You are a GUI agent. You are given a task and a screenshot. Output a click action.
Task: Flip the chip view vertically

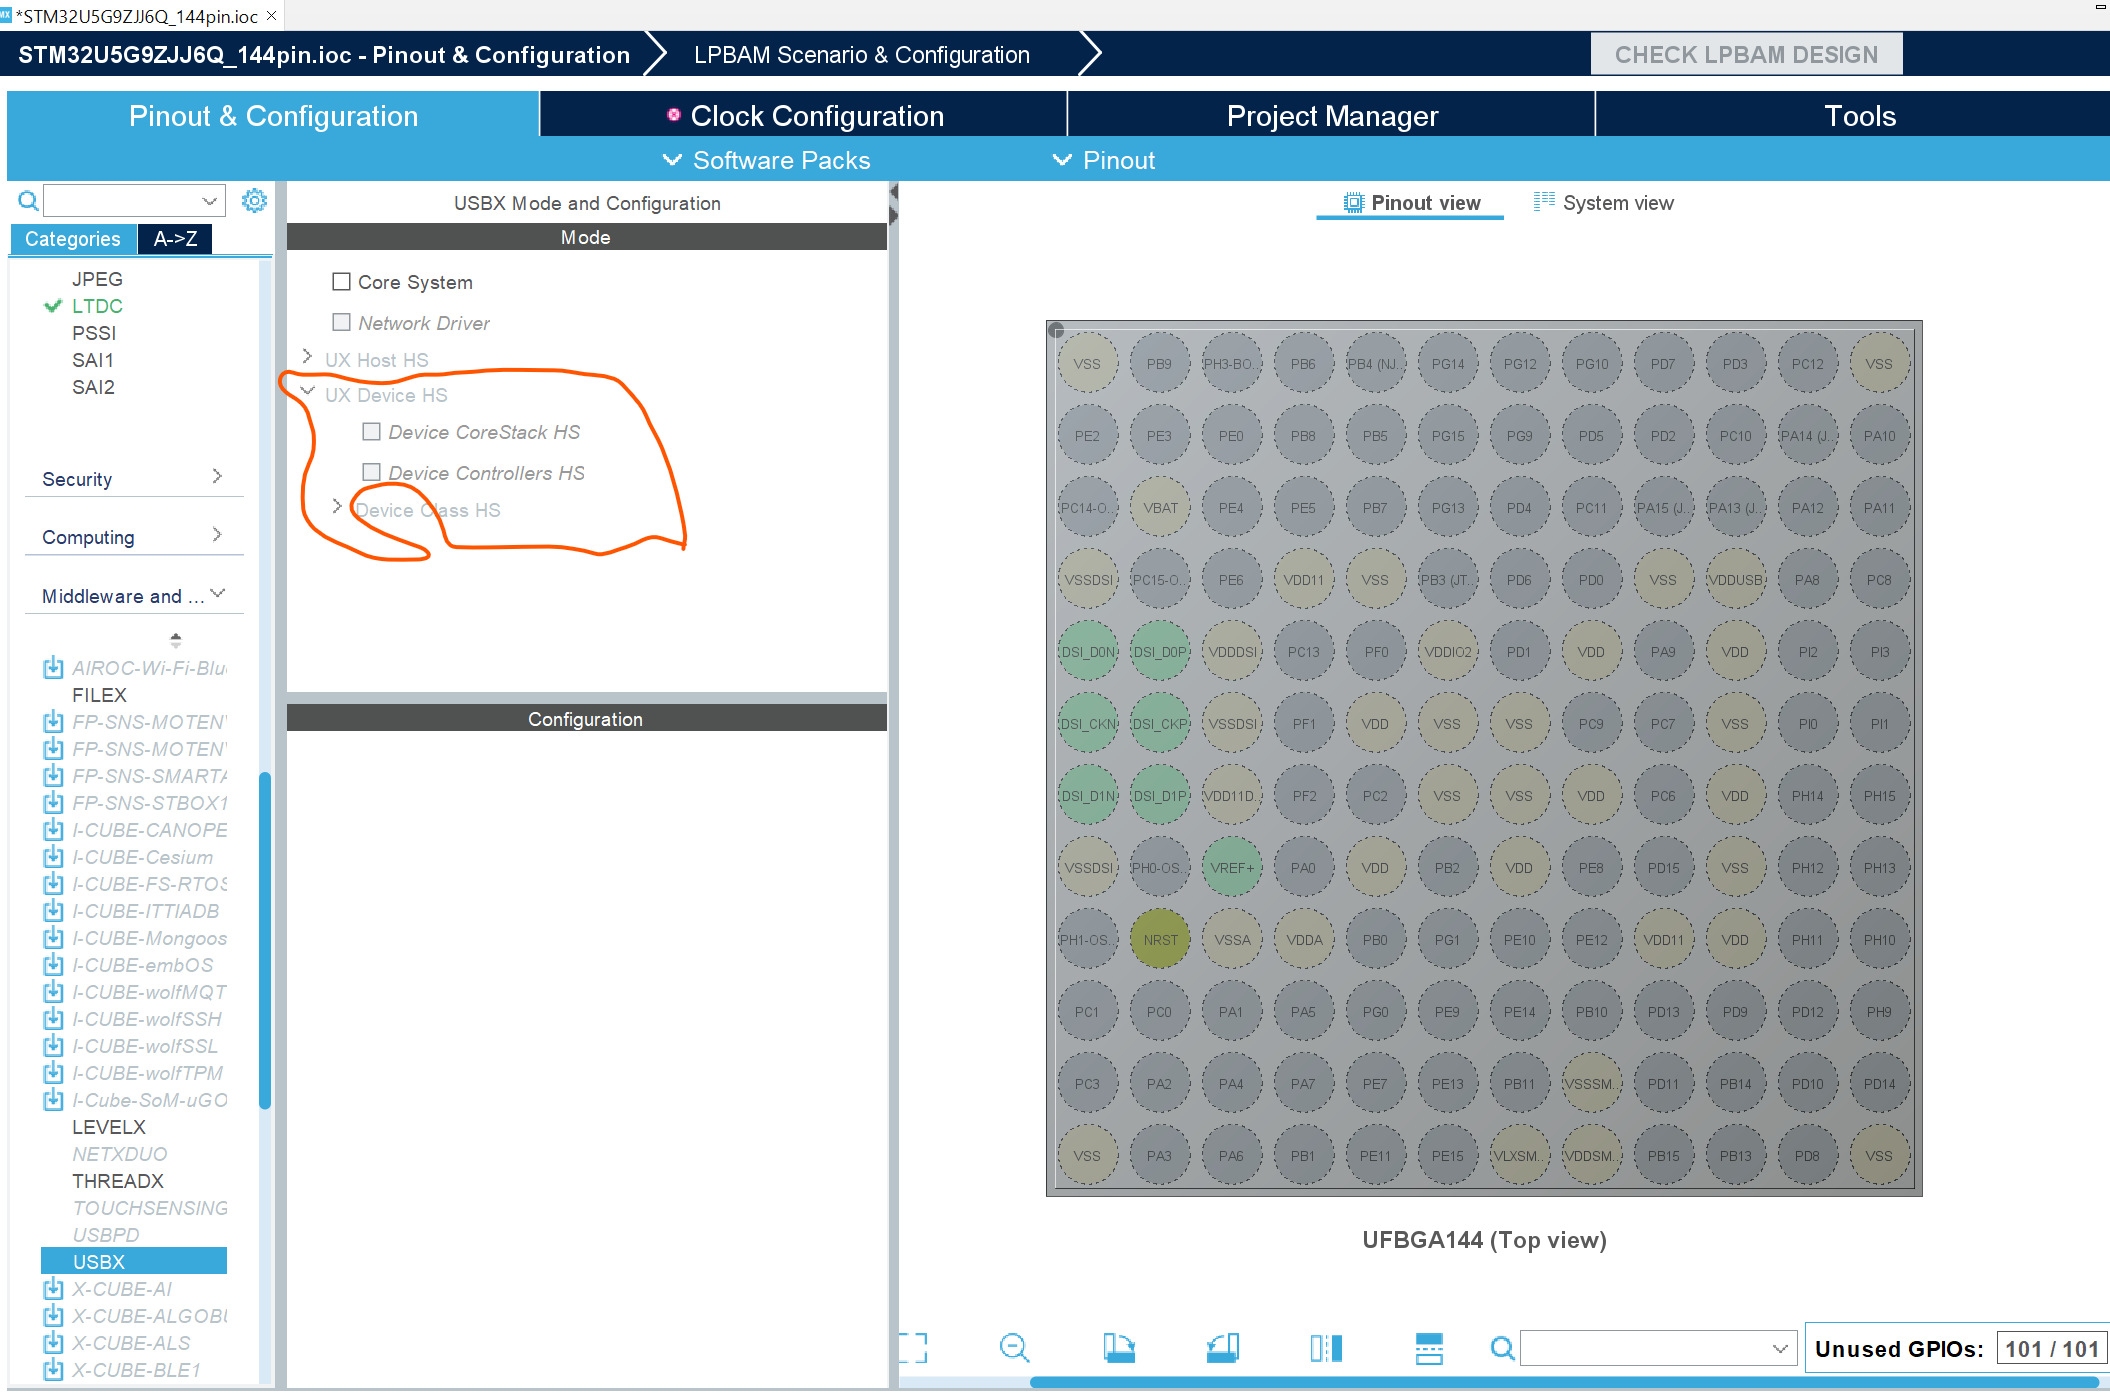click(1429, 1348)
